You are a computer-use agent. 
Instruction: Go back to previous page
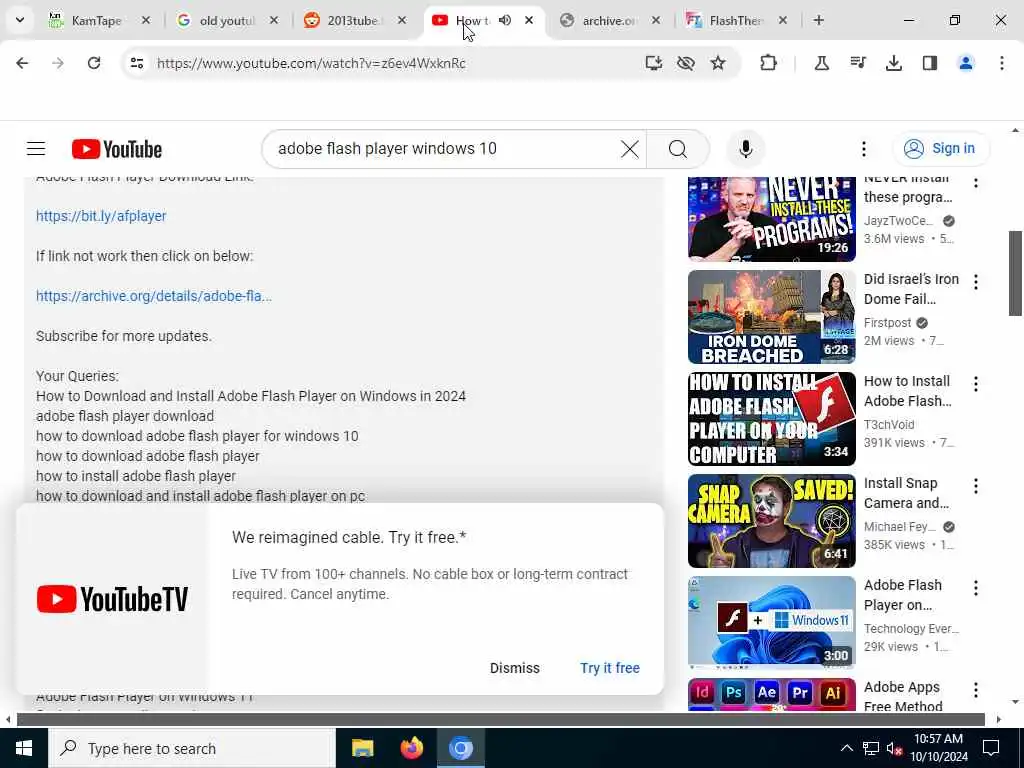22,63
